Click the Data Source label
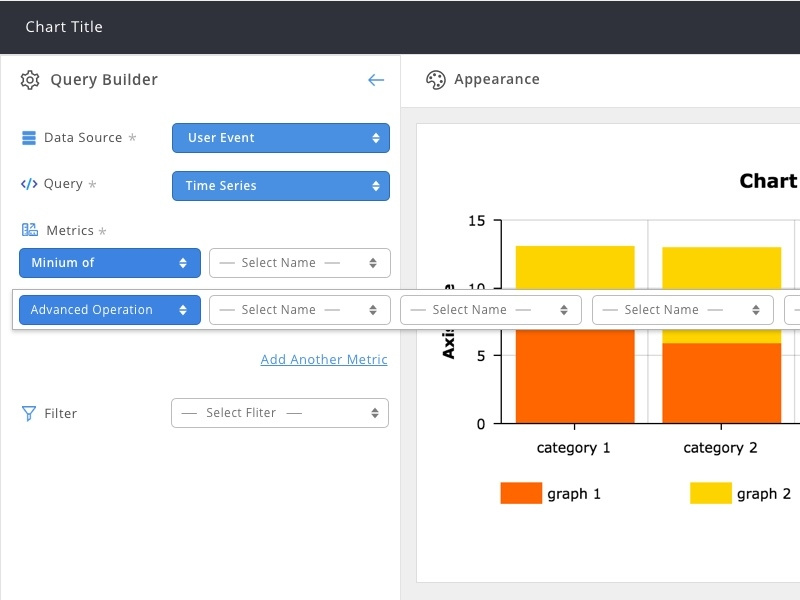 (83, 138)
